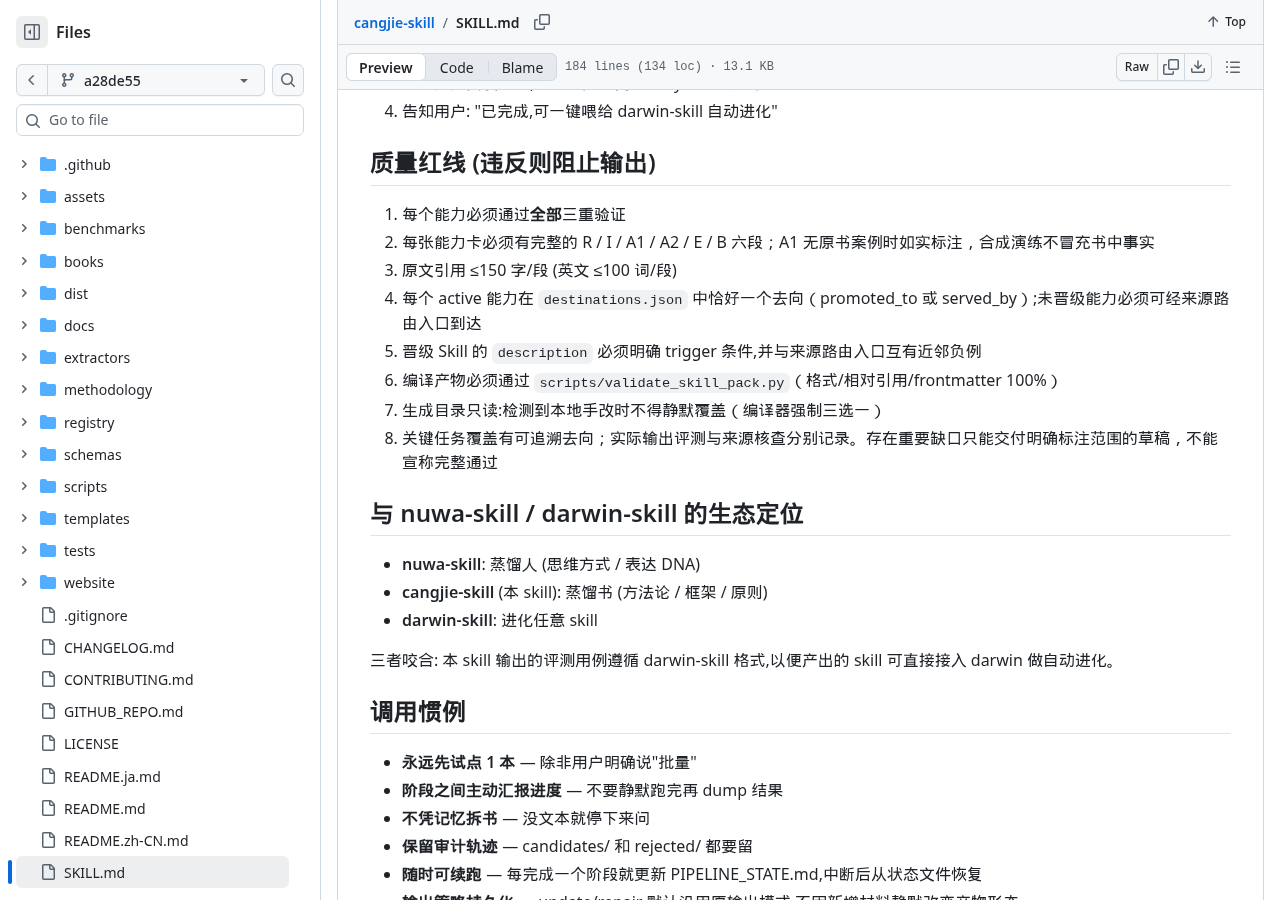The width and height of the screenshot is (1280, 900).
Task: Copy raw file contents
Action: 1171,67
